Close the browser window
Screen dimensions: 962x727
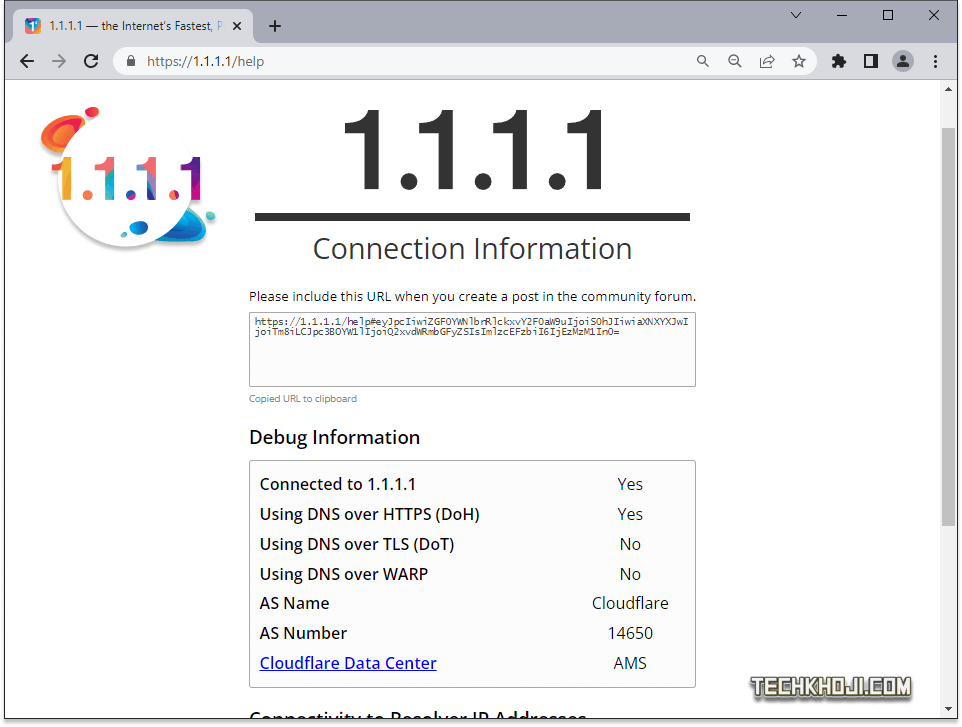pos(934,15)
